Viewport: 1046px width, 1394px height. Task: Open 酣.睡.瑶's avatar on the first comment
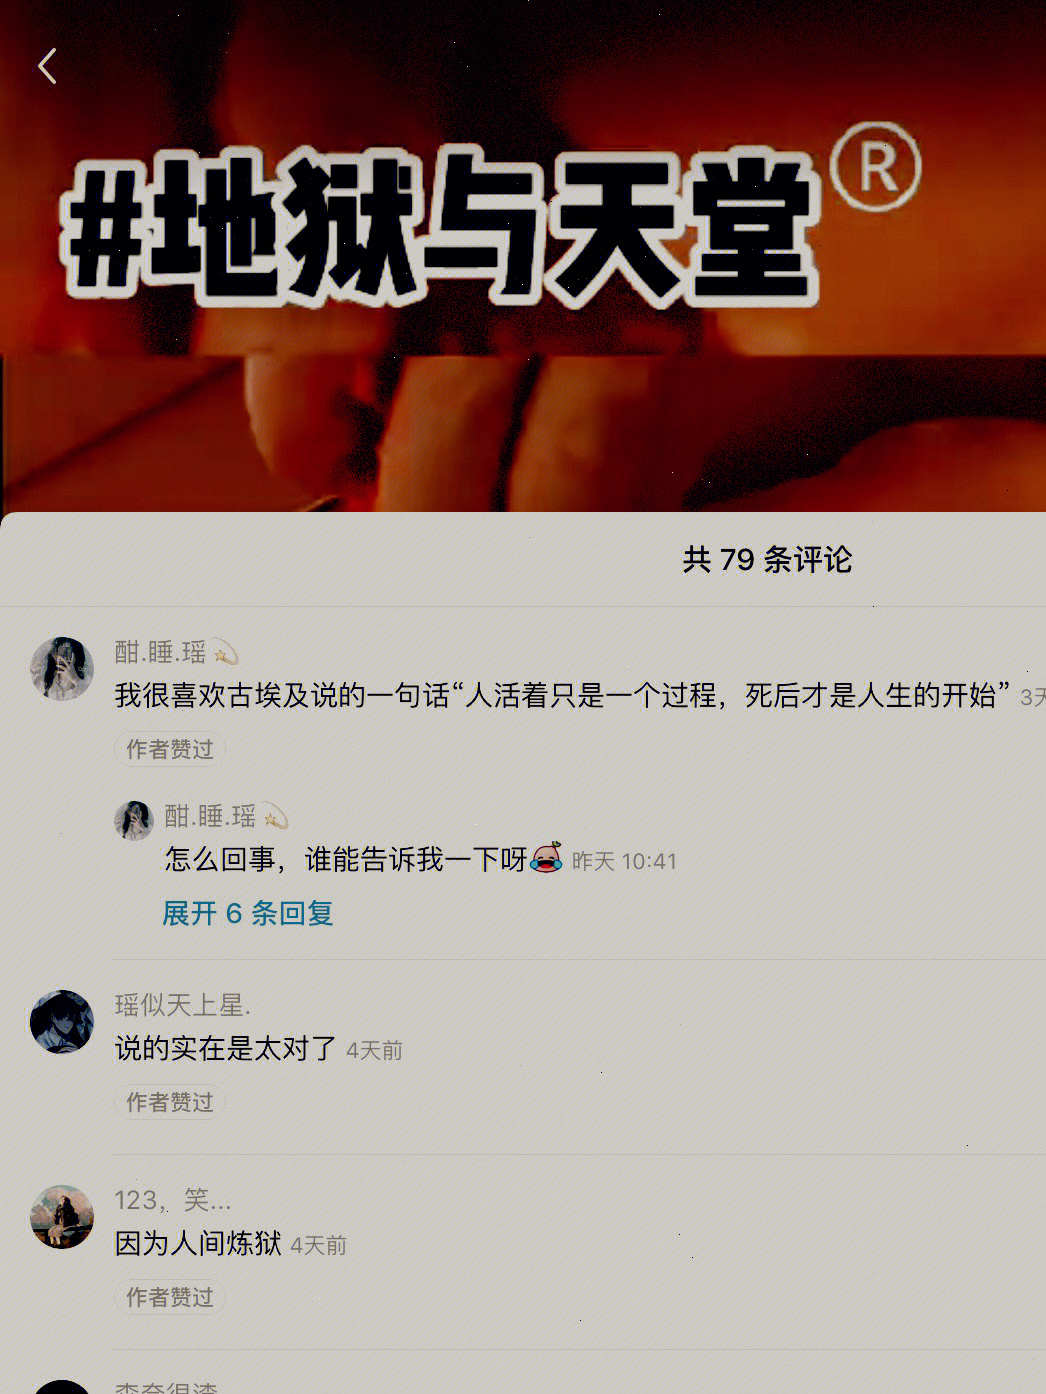pos(62,669)
